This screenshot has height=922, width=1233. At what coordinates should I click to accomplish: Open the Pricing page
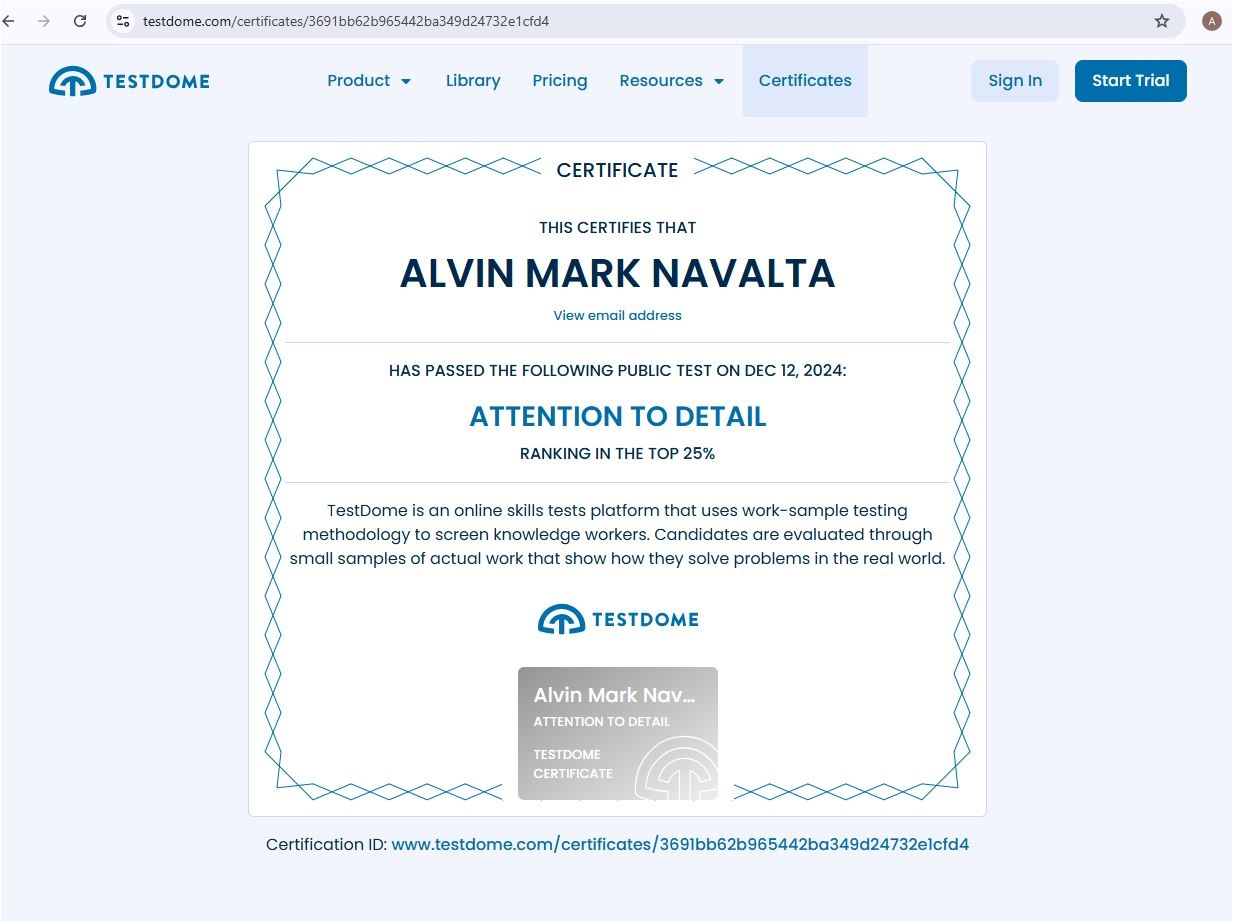click(560, 81)
